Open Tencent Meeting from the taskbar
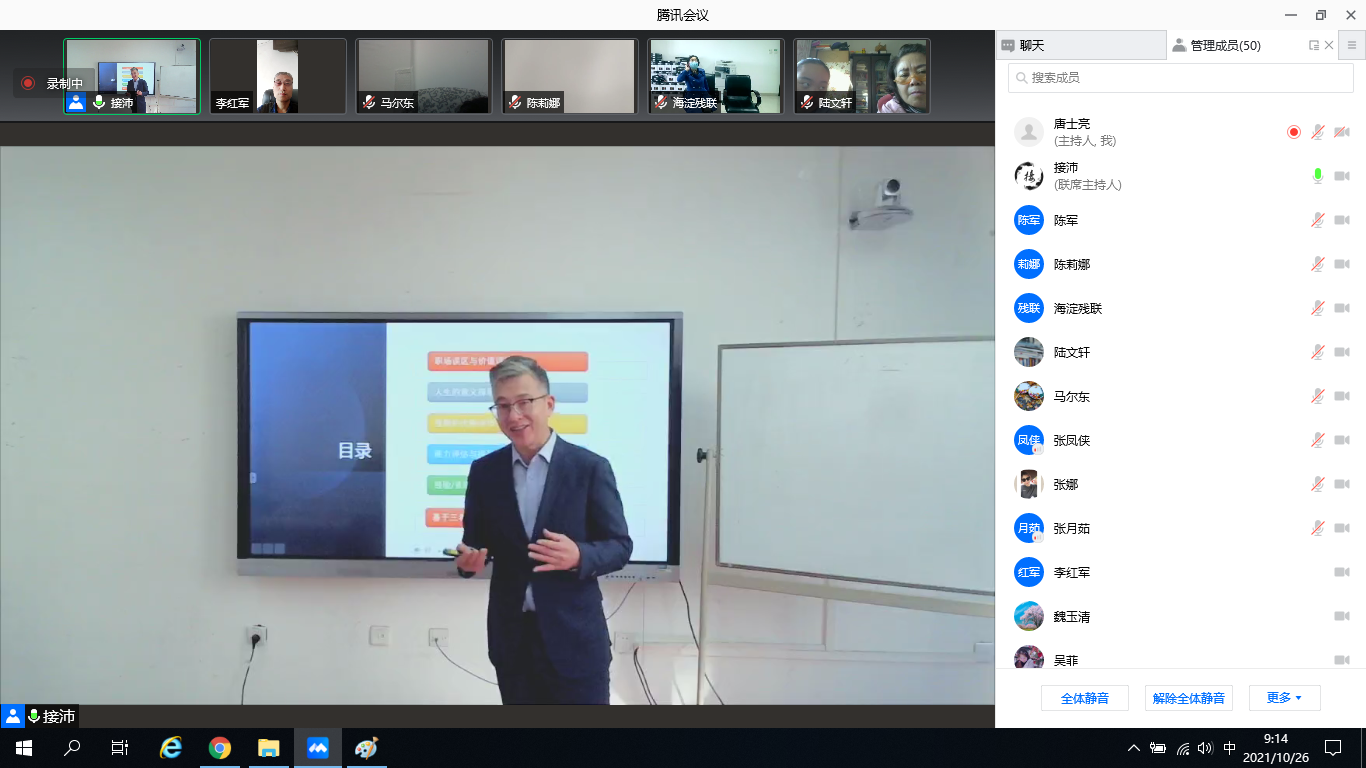This screenshot has height=768, width=1366. [x=318, y=748]
